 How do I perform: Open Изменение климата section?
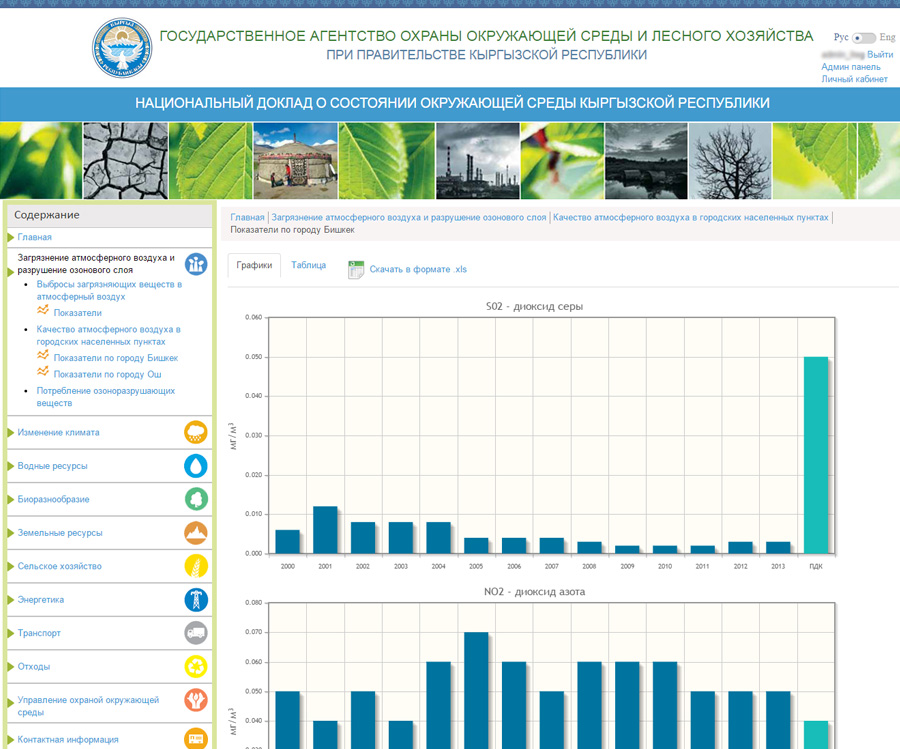(x=59, y=432)
